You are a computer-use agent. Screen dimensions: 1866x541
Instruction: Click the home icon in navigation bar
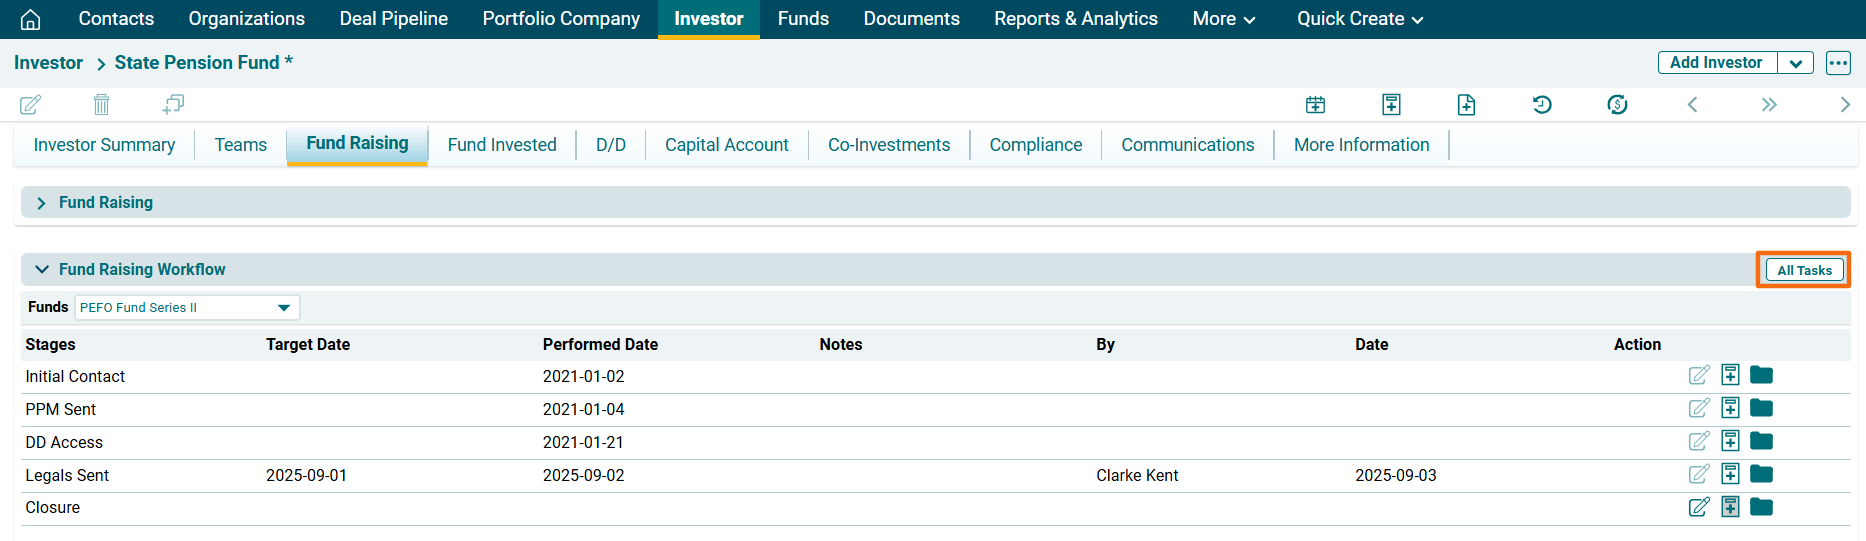point(31,19)
